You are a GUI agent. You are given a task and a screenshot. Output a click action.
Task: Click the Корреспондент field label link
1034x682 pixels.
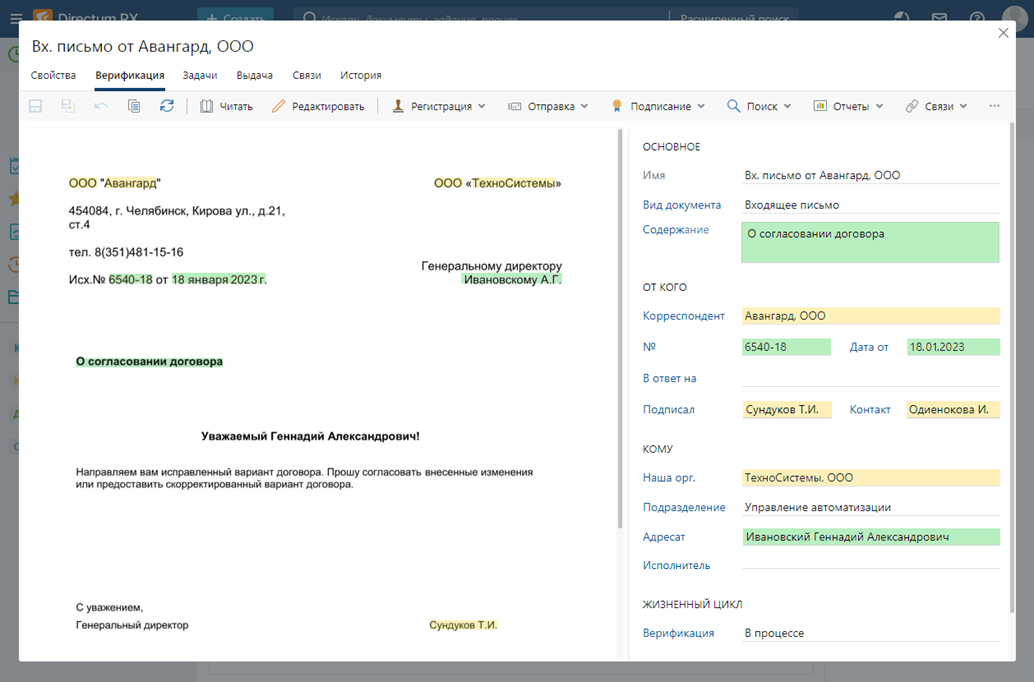683,316
